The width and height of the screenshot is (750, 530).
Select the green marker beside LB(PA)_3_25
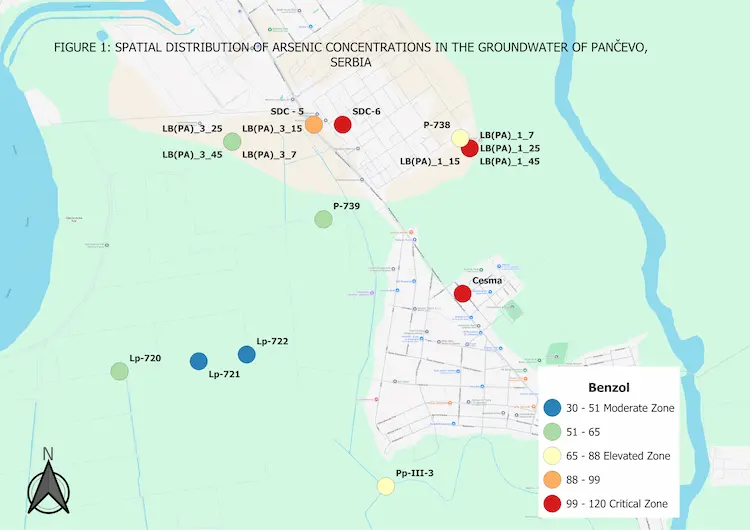tap(231, 141)
